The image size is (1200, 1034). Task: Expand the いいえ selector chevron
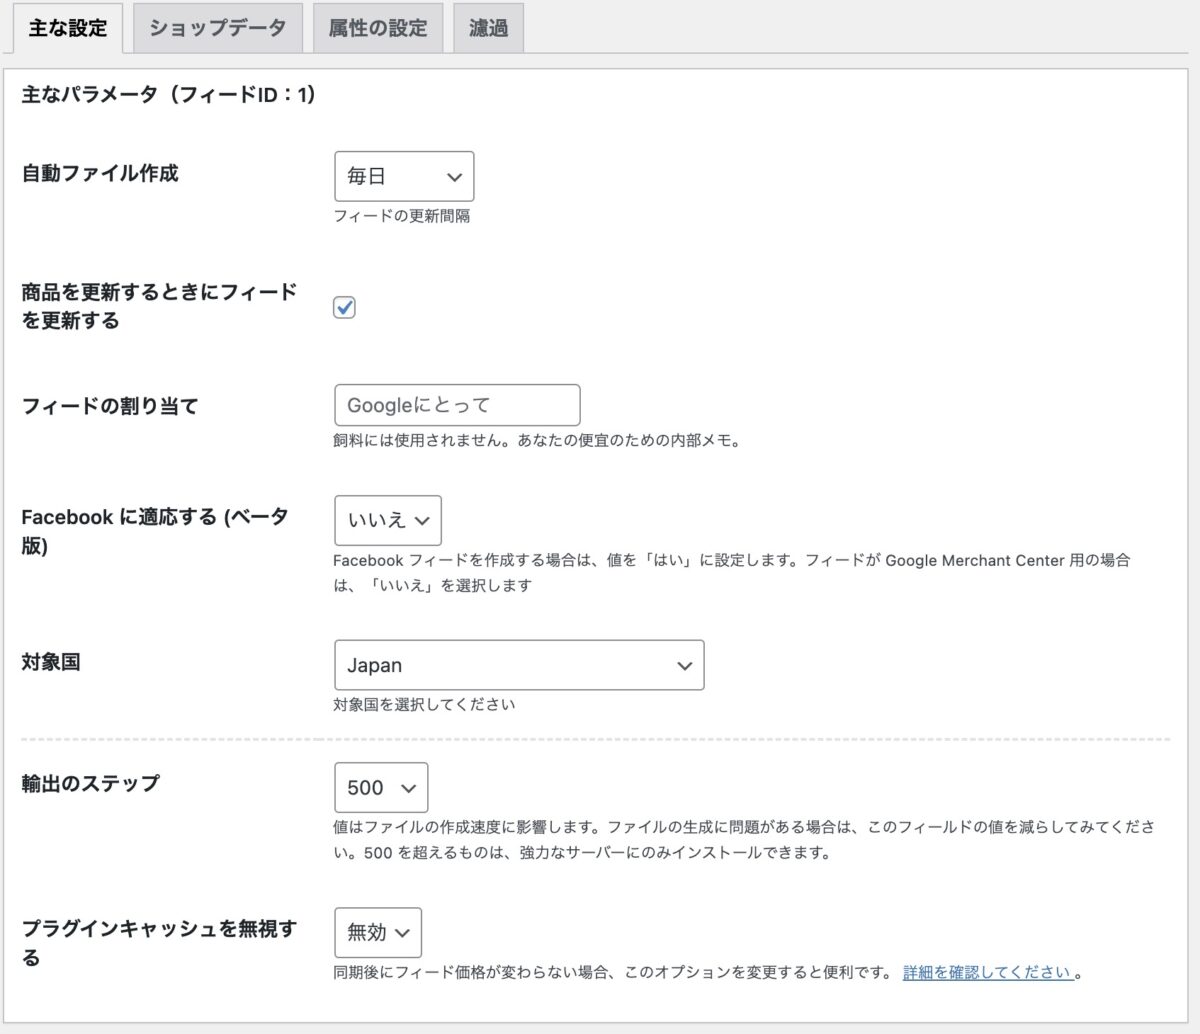(x=423, y=520)
